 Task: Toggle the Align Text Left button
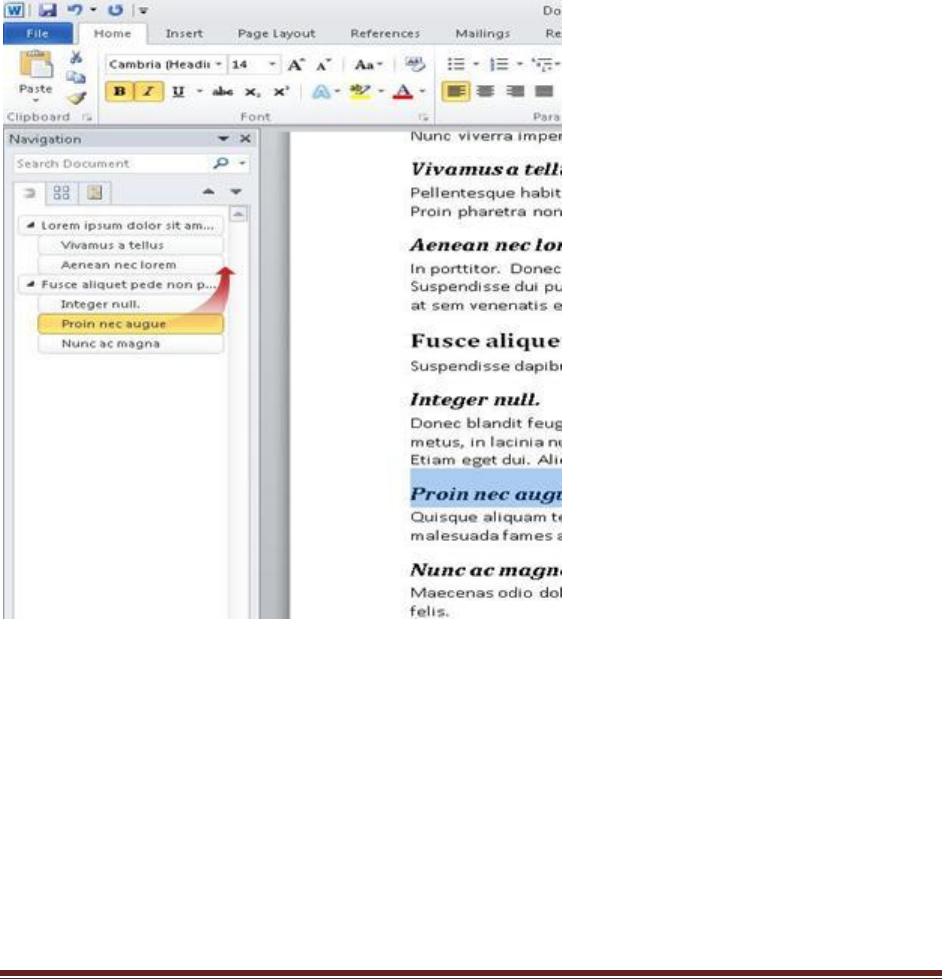tap(453, 91)
